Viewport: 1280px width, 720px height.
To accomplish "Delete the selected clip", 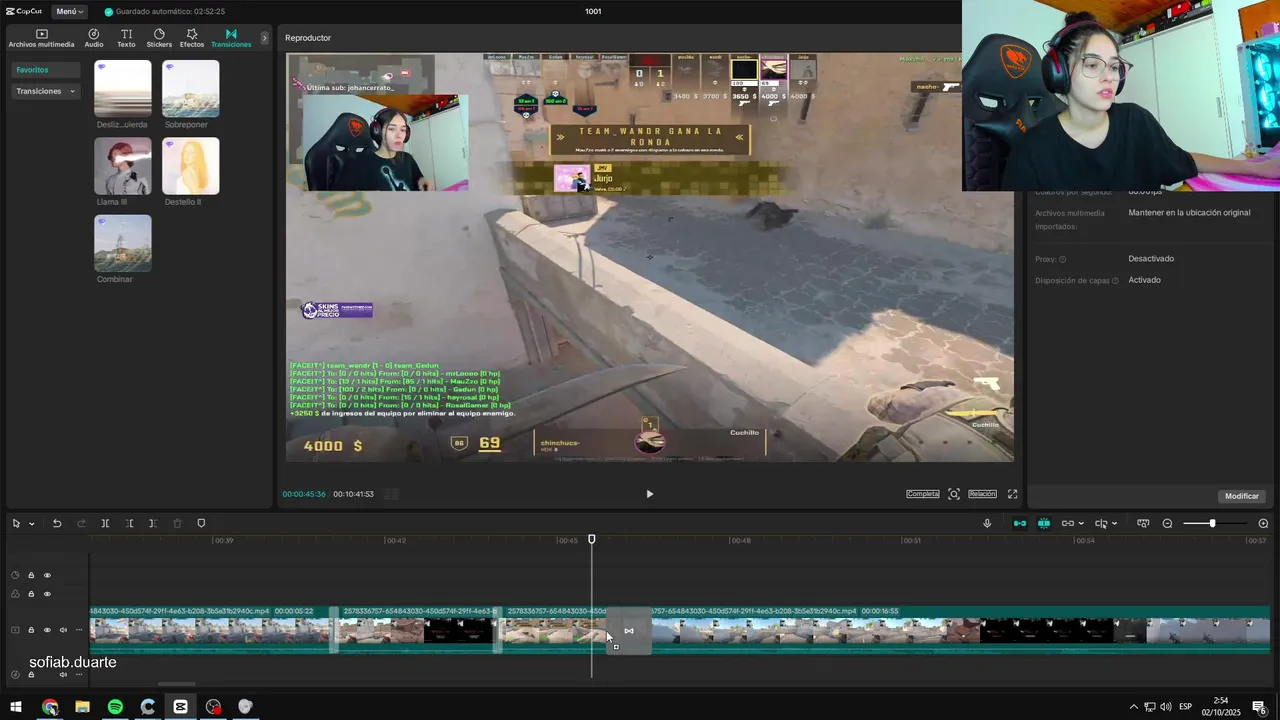I will point(177,524).
